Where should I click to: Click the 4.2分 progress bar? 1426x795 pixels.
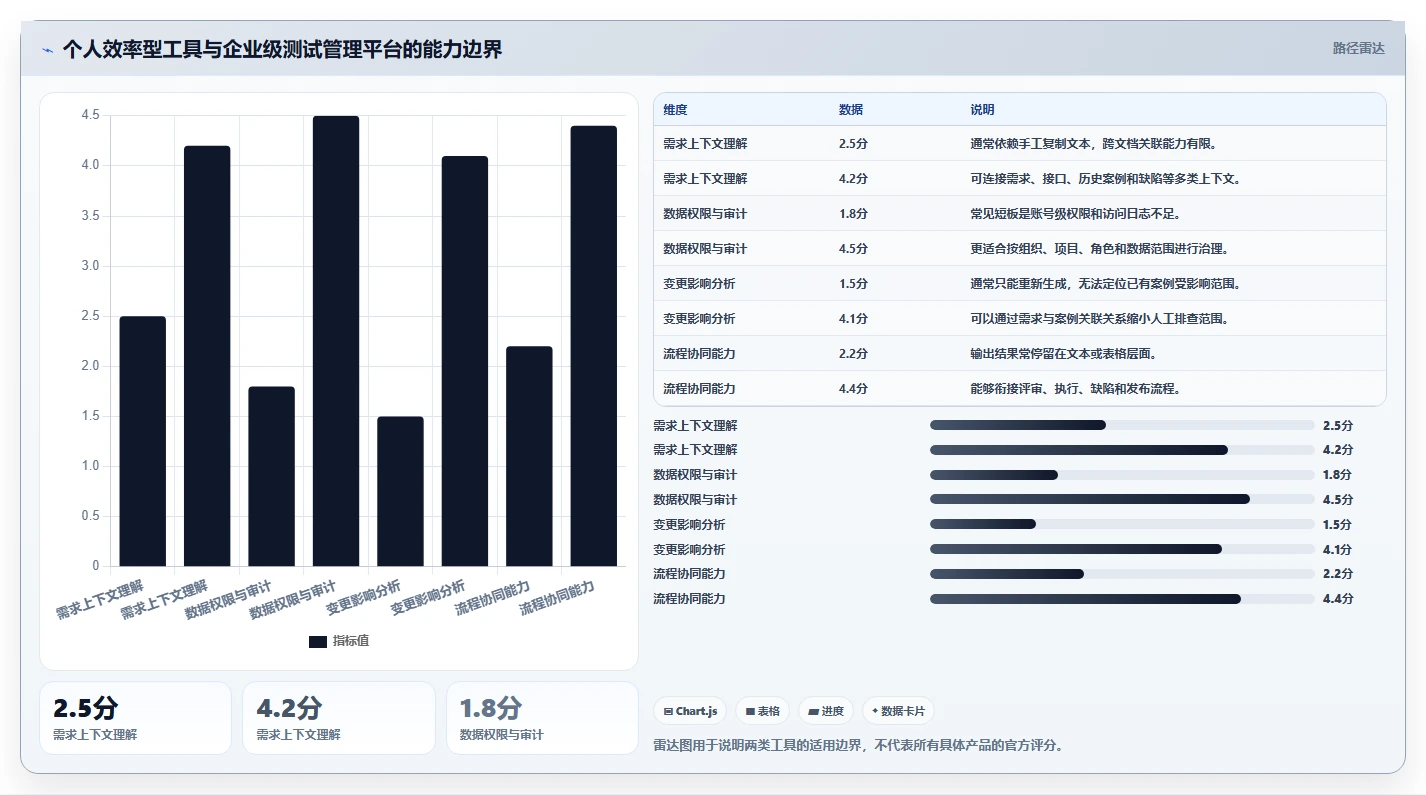pos(1122,450)
